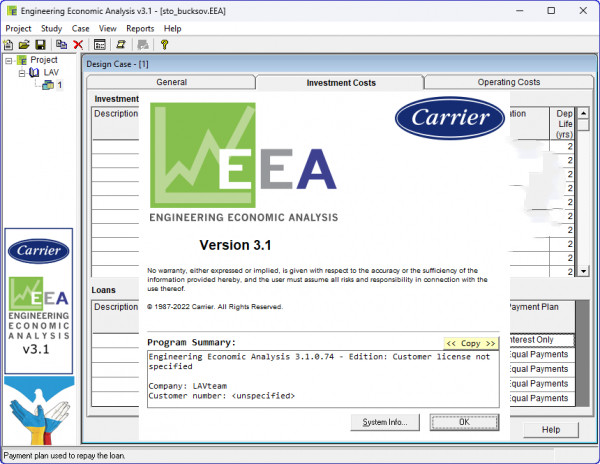Maximize the application window
This screenshot has height=464, width=600.
click(551, 11)
